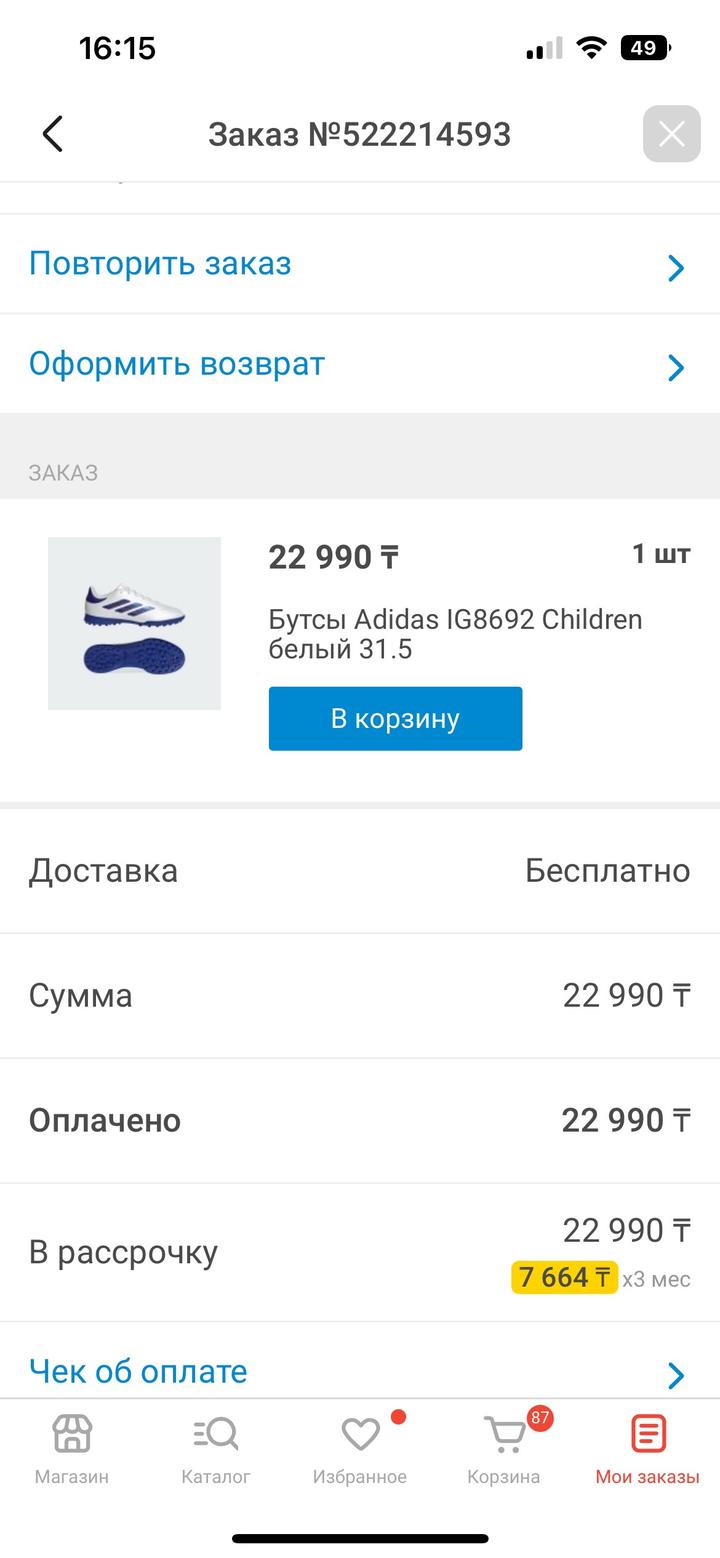The width and height of the screenshot is (720, 1558).
Task: Tap the Adidas boots product thumbnail
Action: (134, 623)
